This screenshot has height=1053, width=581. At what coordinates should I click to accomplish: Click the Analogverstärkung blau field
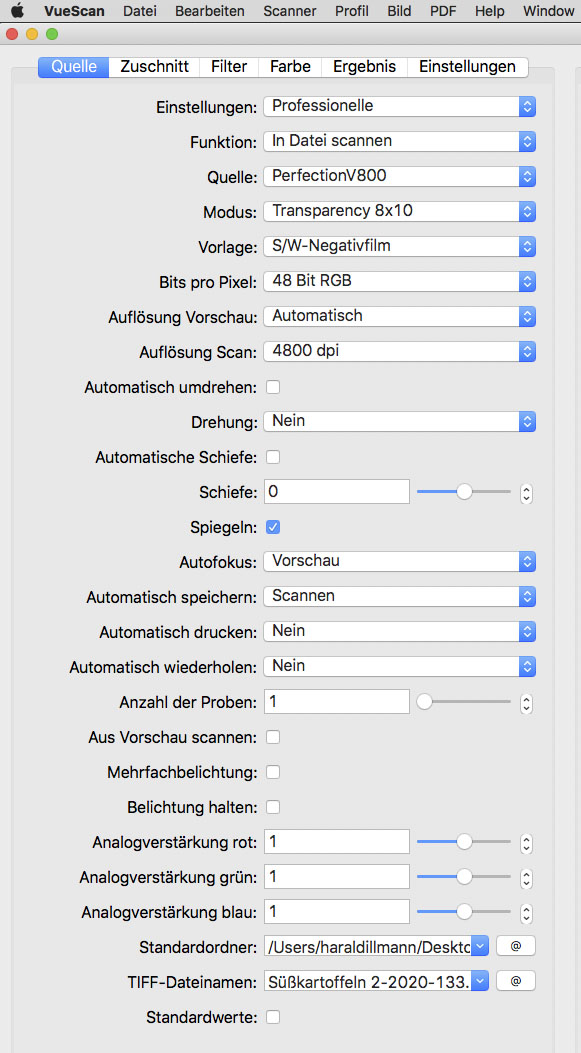point(337,911)
